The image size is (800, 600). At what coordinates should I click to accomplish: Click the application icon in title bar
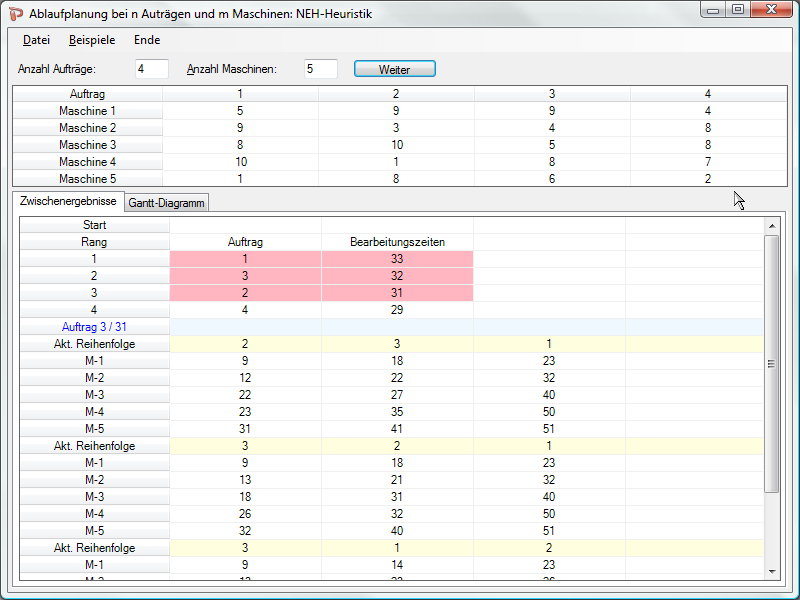[x=16, y=12]
